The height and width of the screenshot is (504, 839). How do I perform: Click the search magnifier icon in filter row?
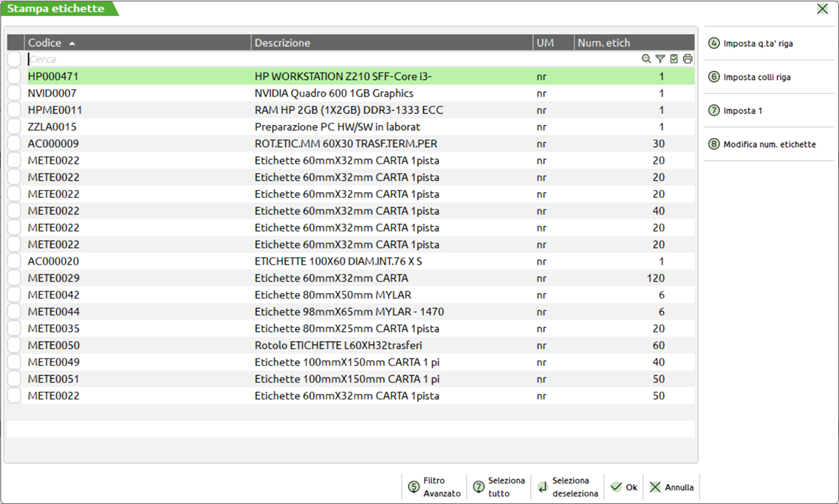(647, 60)
